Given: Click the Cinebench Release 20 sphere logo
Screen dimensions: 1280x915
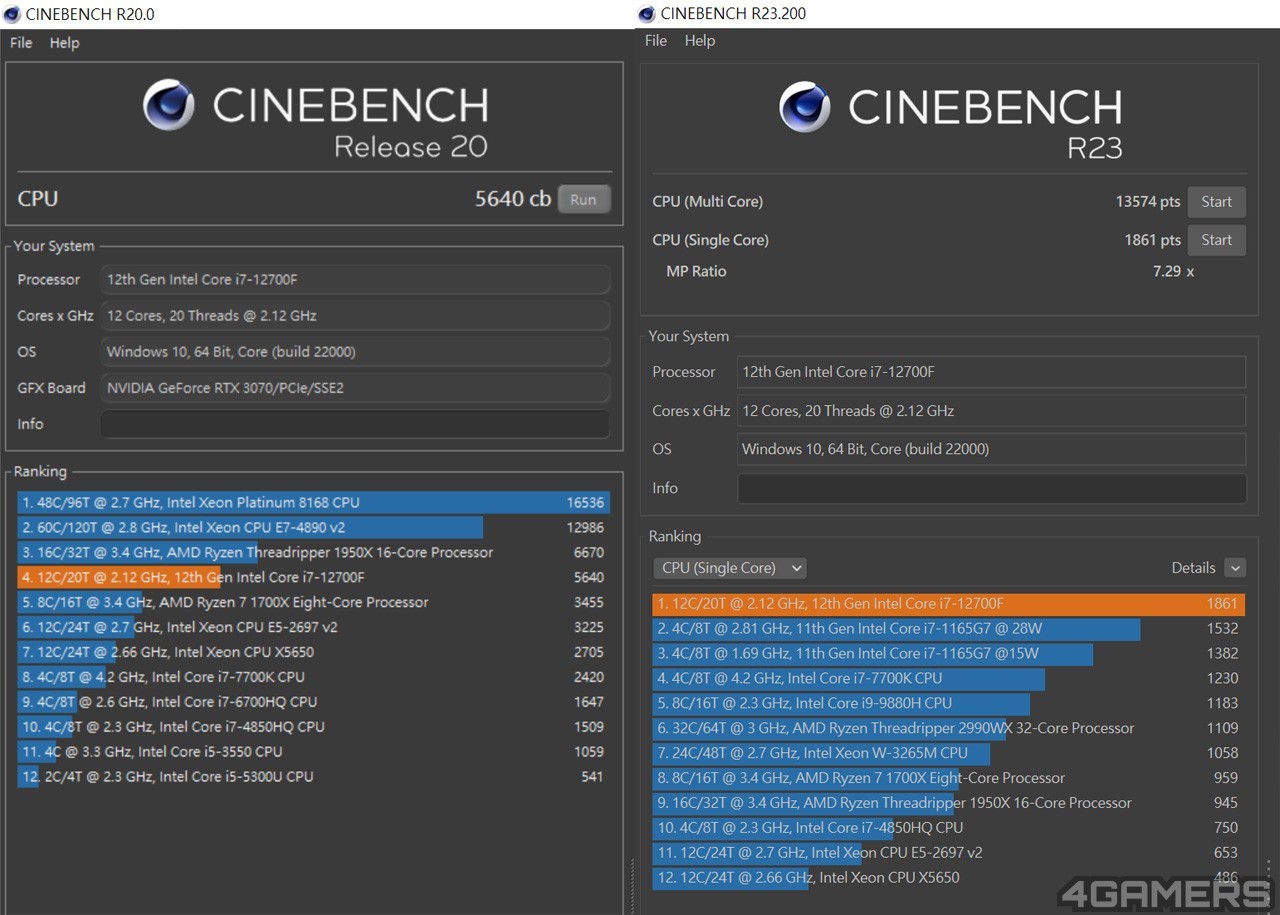Looking at the screenshot, I should click(x=168, y=105).
